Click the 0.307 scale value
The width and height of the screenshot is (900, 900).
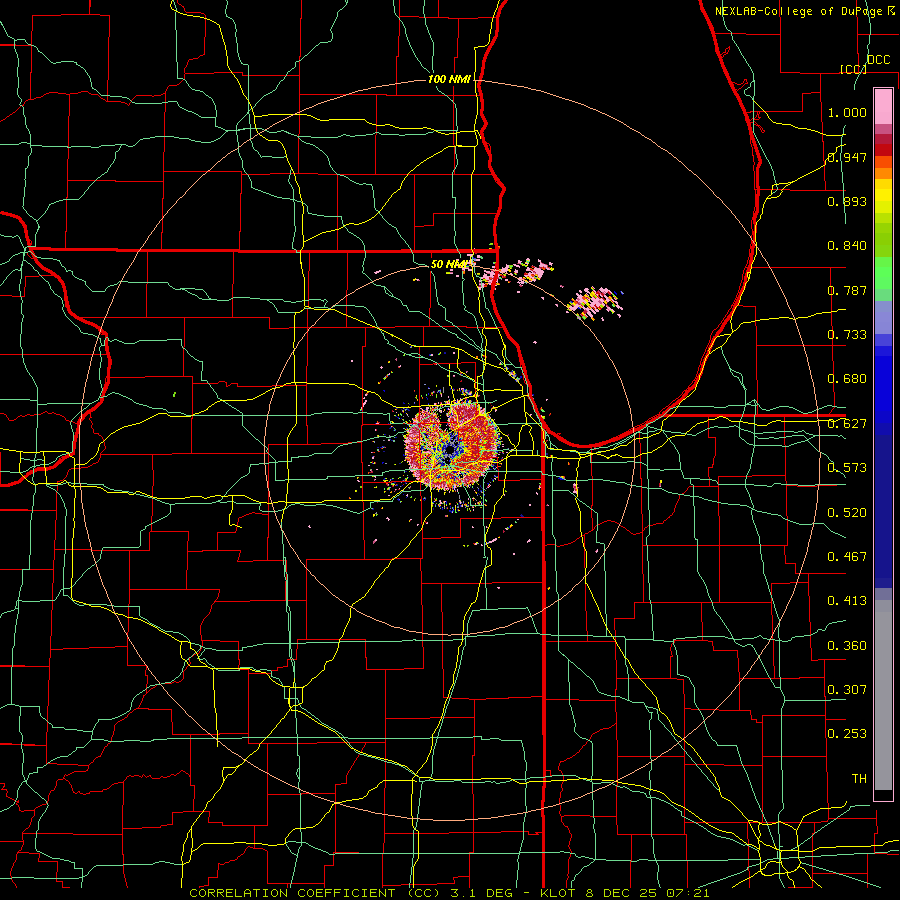847,690
